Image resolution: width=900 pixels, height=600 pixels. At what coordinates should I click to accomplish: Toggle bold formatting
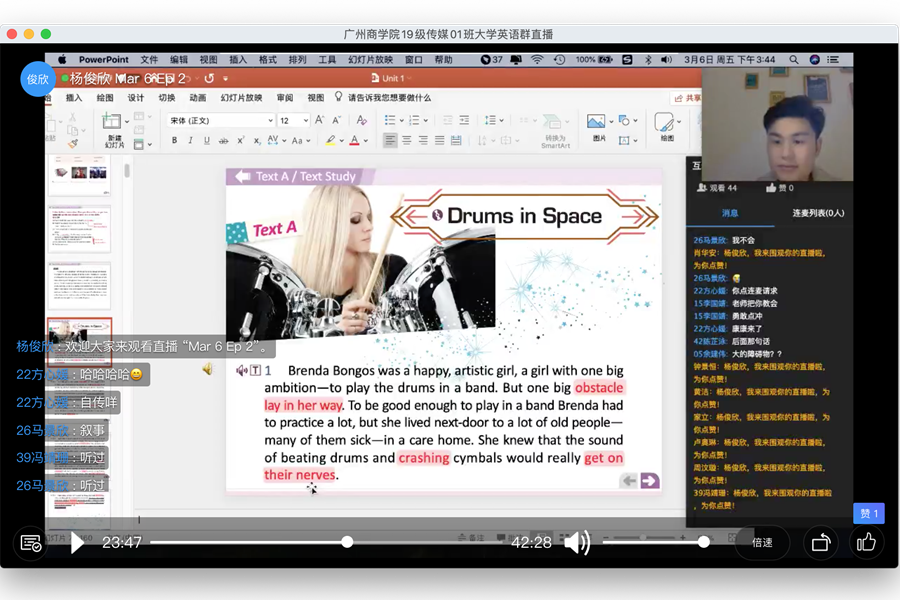click(x=174, y=141)
